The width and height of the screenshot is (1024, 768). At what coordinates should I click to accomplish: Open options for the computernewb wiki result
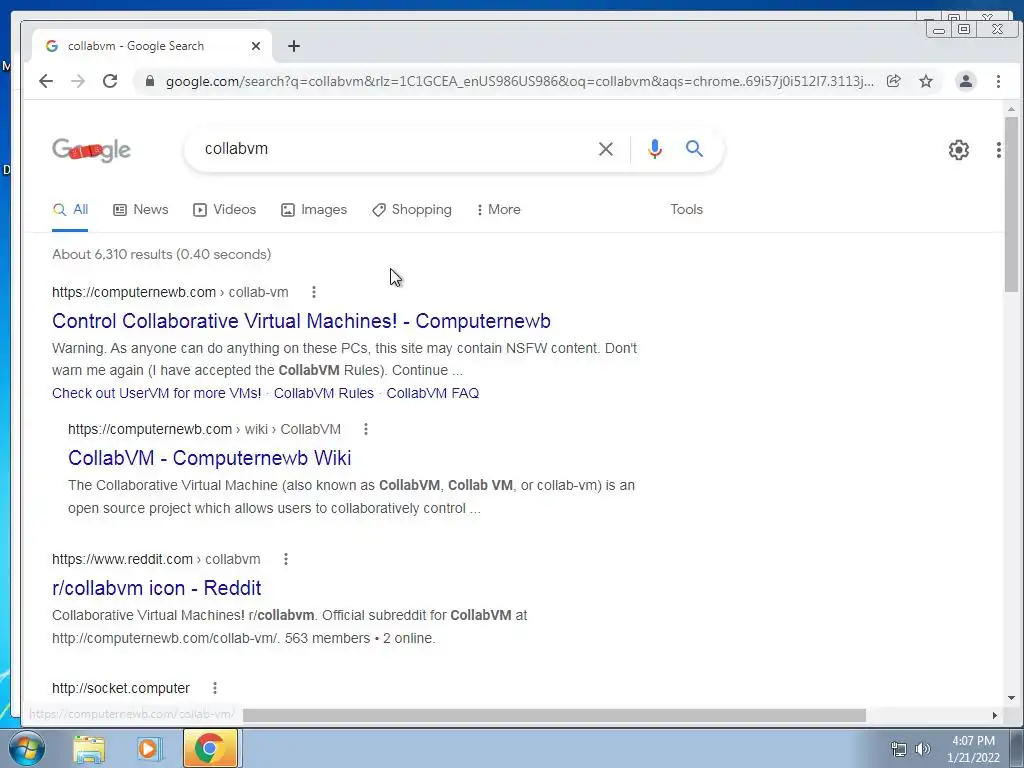(366, 429)
